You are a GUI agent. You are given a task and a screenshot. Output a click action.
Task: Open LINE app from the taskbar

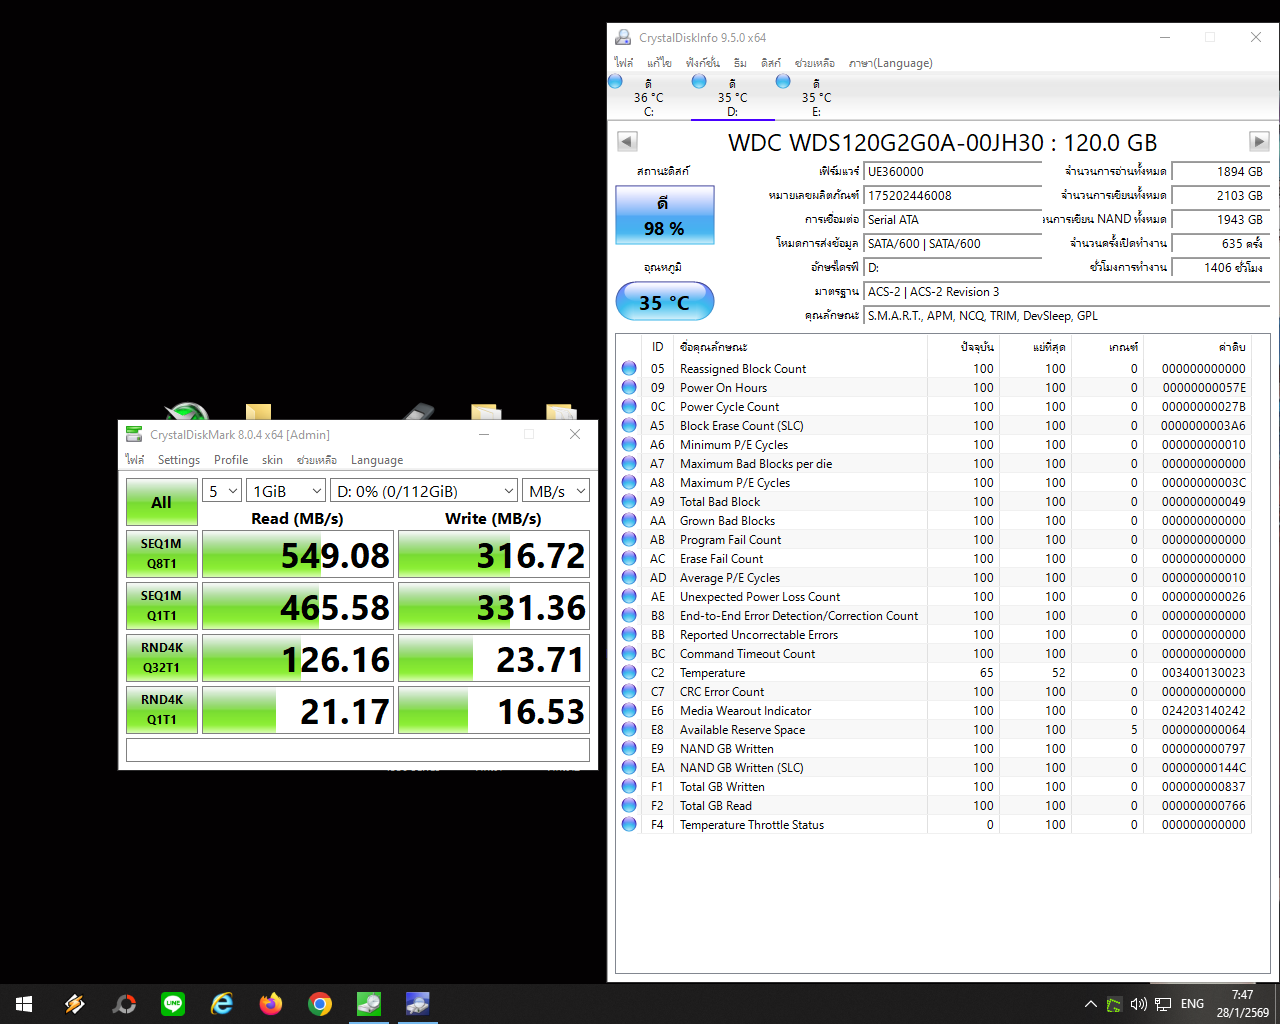click(x=173, y=1003)
